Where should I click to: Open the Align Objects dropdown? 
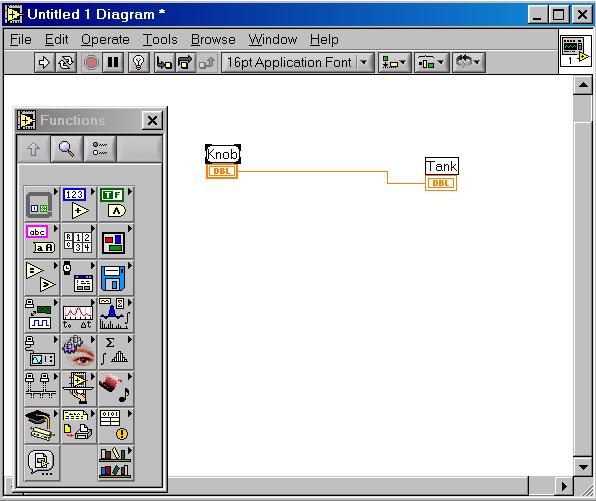(394, 62)
